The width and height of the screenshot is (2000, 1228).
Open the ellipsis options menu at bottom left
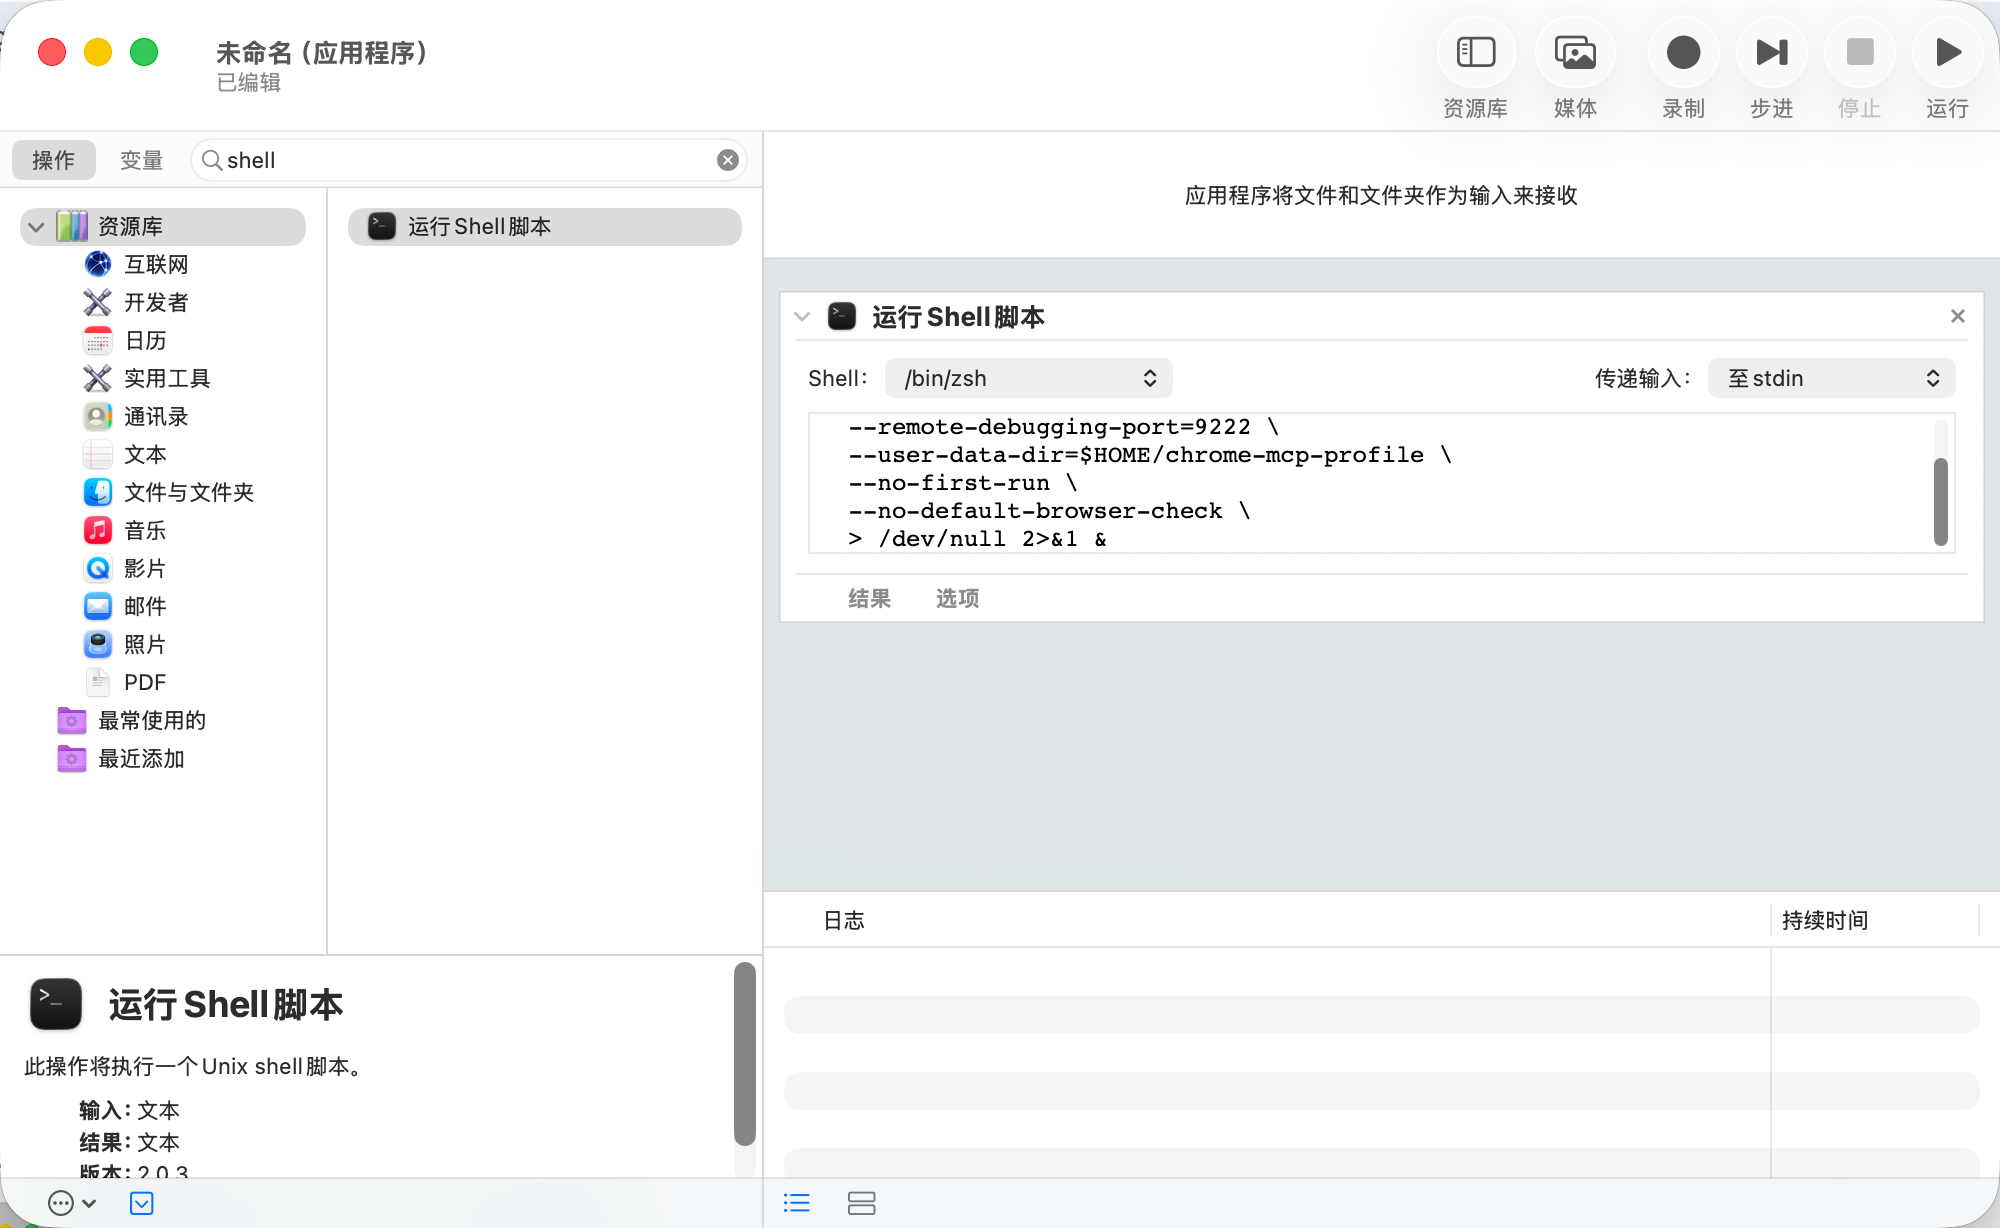coord(72,1203)
